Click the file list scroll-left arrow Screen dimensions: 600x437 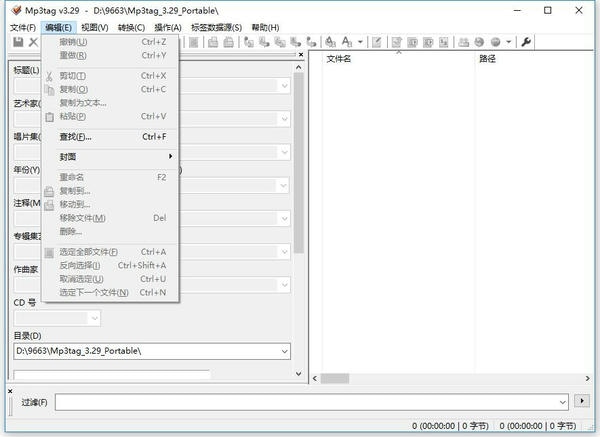coord(315,378)
